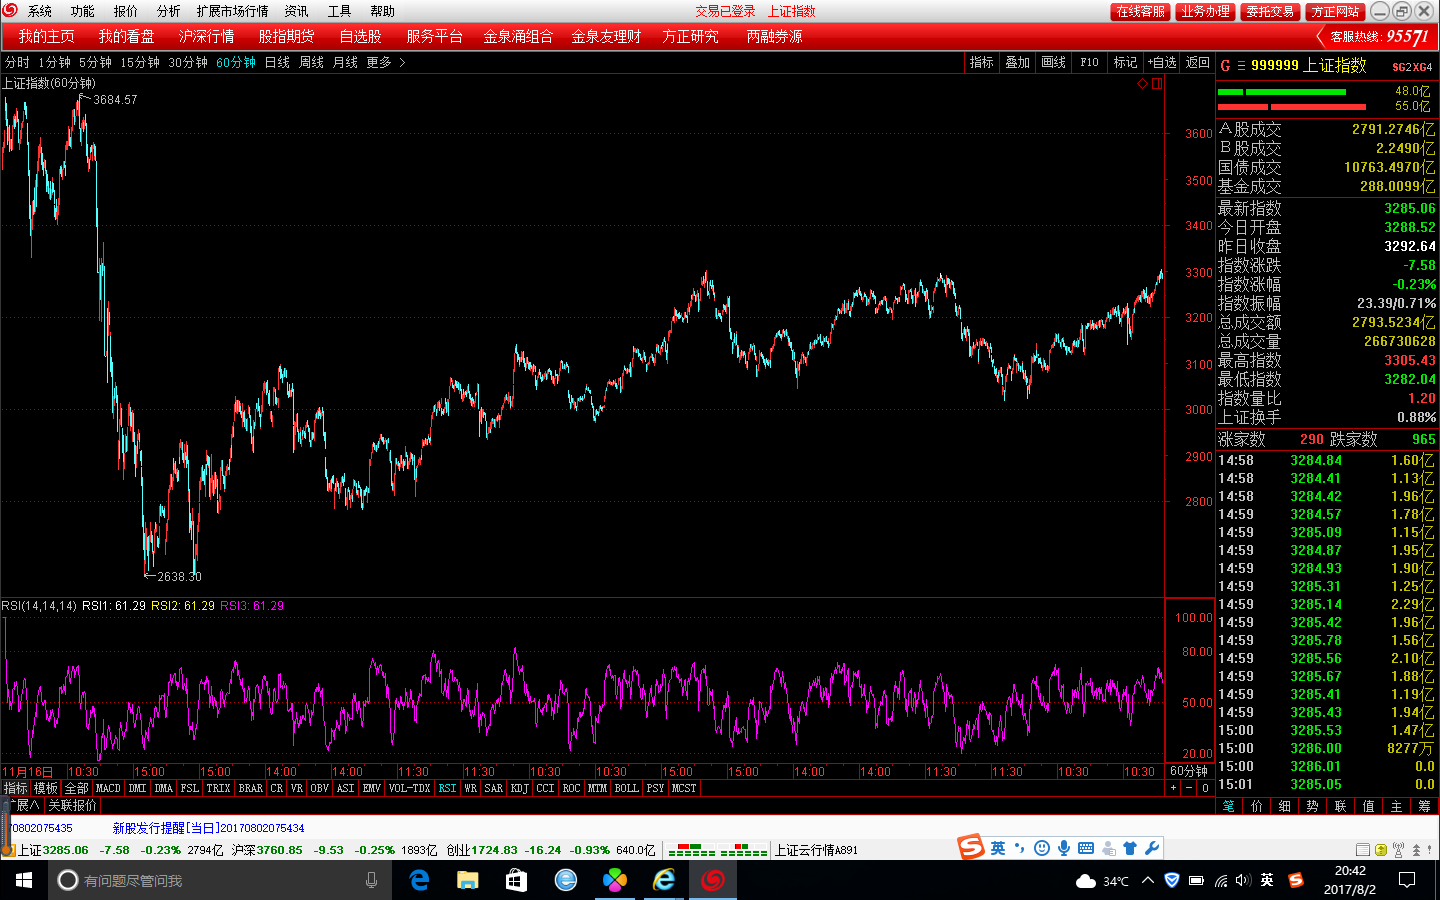Open 股指期货 tab
The width and height of the screenshot is (1440, 900).
pyautogui.click(x=286, y=36)
